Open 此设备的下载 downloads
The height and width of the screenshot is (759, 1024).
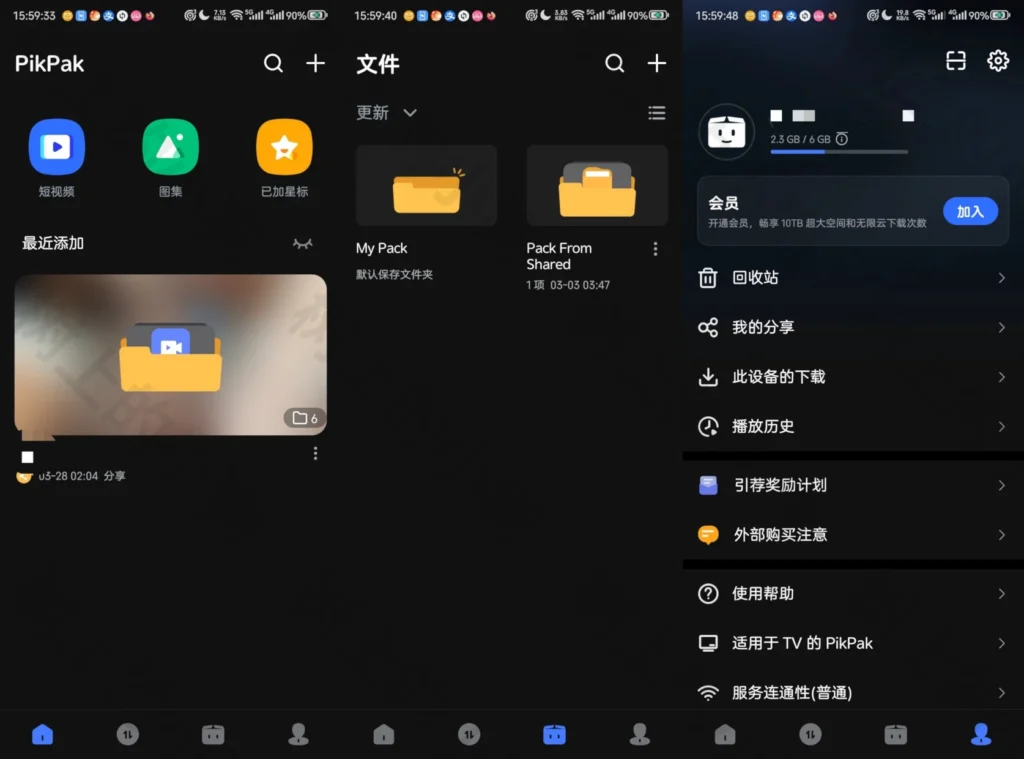click(x=852, y=377)
